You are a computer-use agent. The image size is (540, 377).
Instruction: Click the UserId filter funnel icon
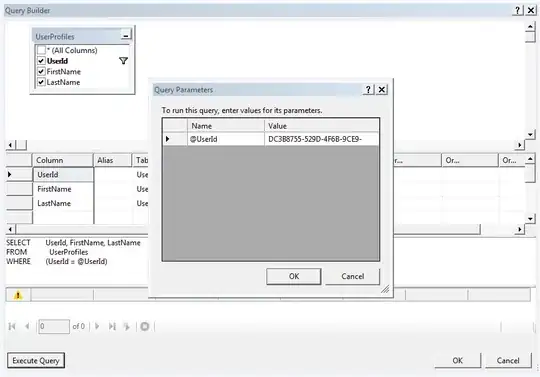tap(123, 61)
